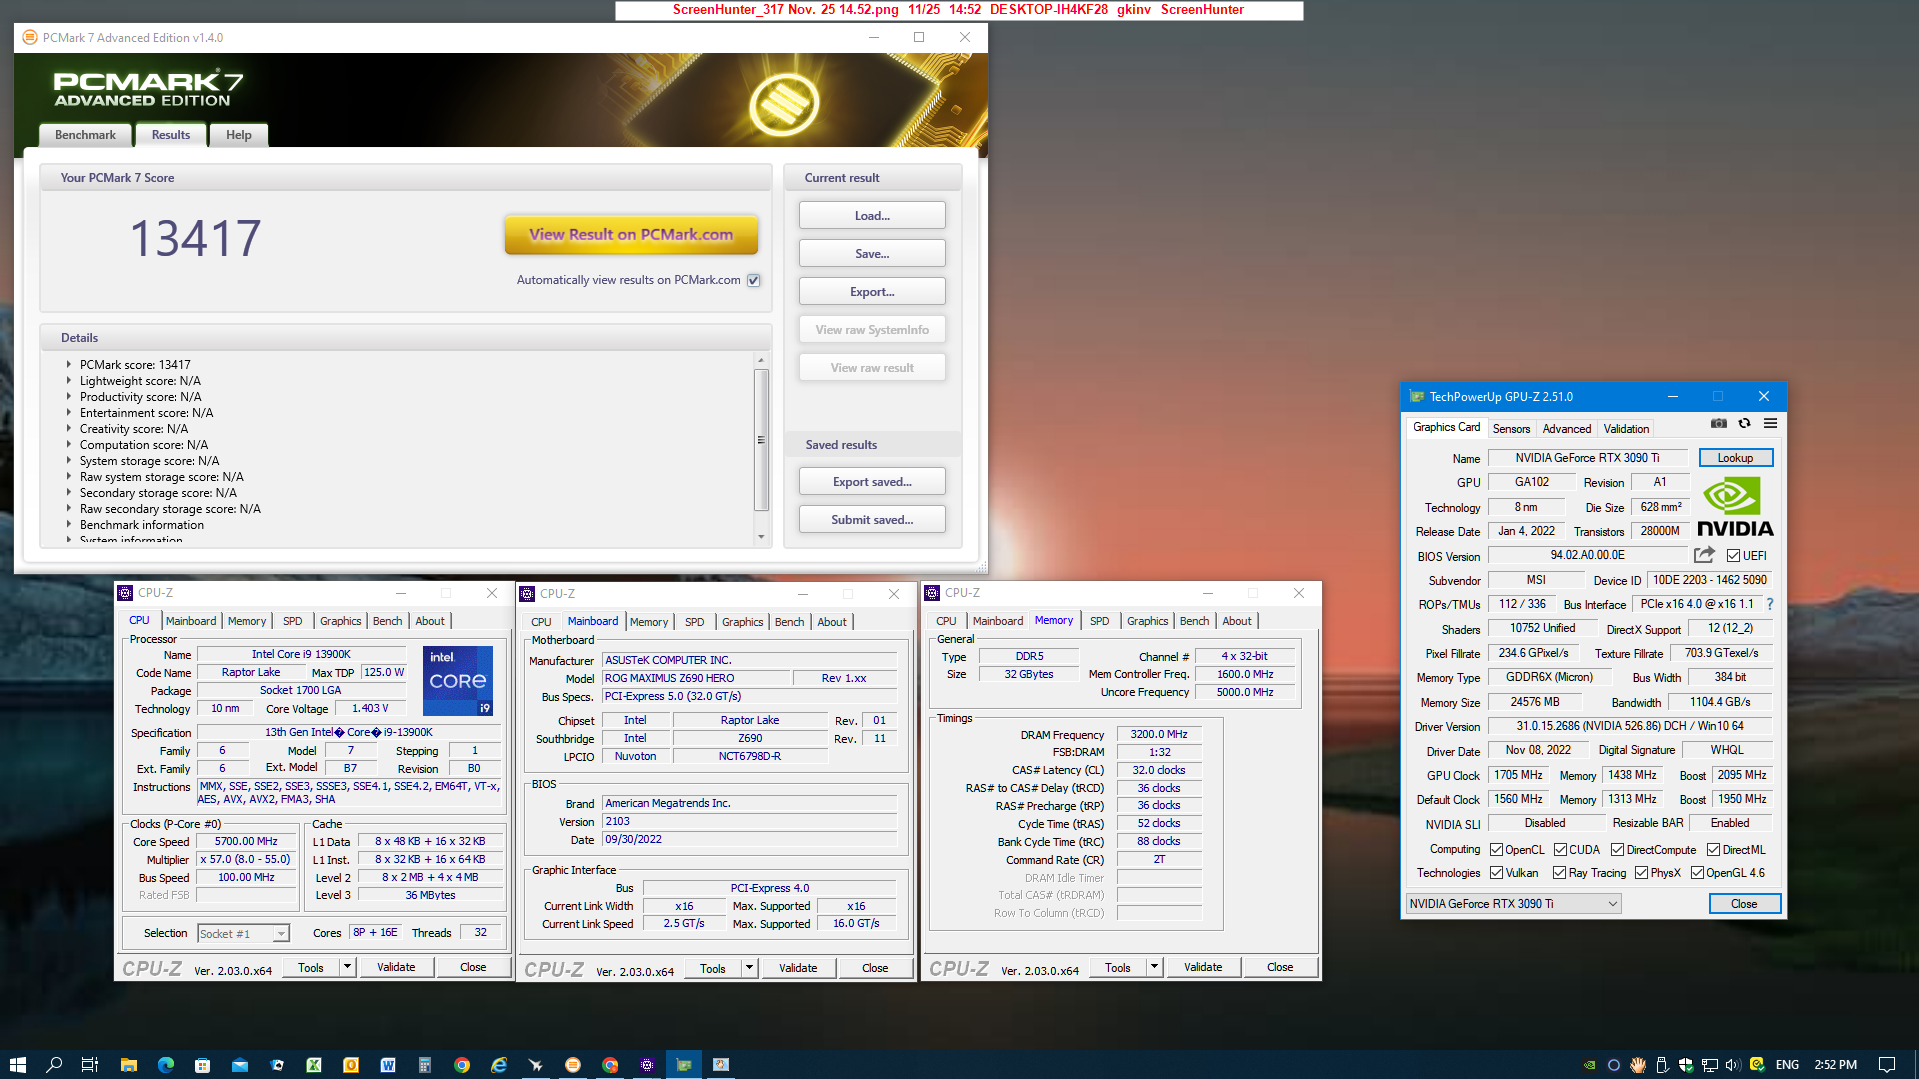The image size is (1919, 1079).
Task: Open the GPU-Z hamburger menu
Action: click(1770, 423)
